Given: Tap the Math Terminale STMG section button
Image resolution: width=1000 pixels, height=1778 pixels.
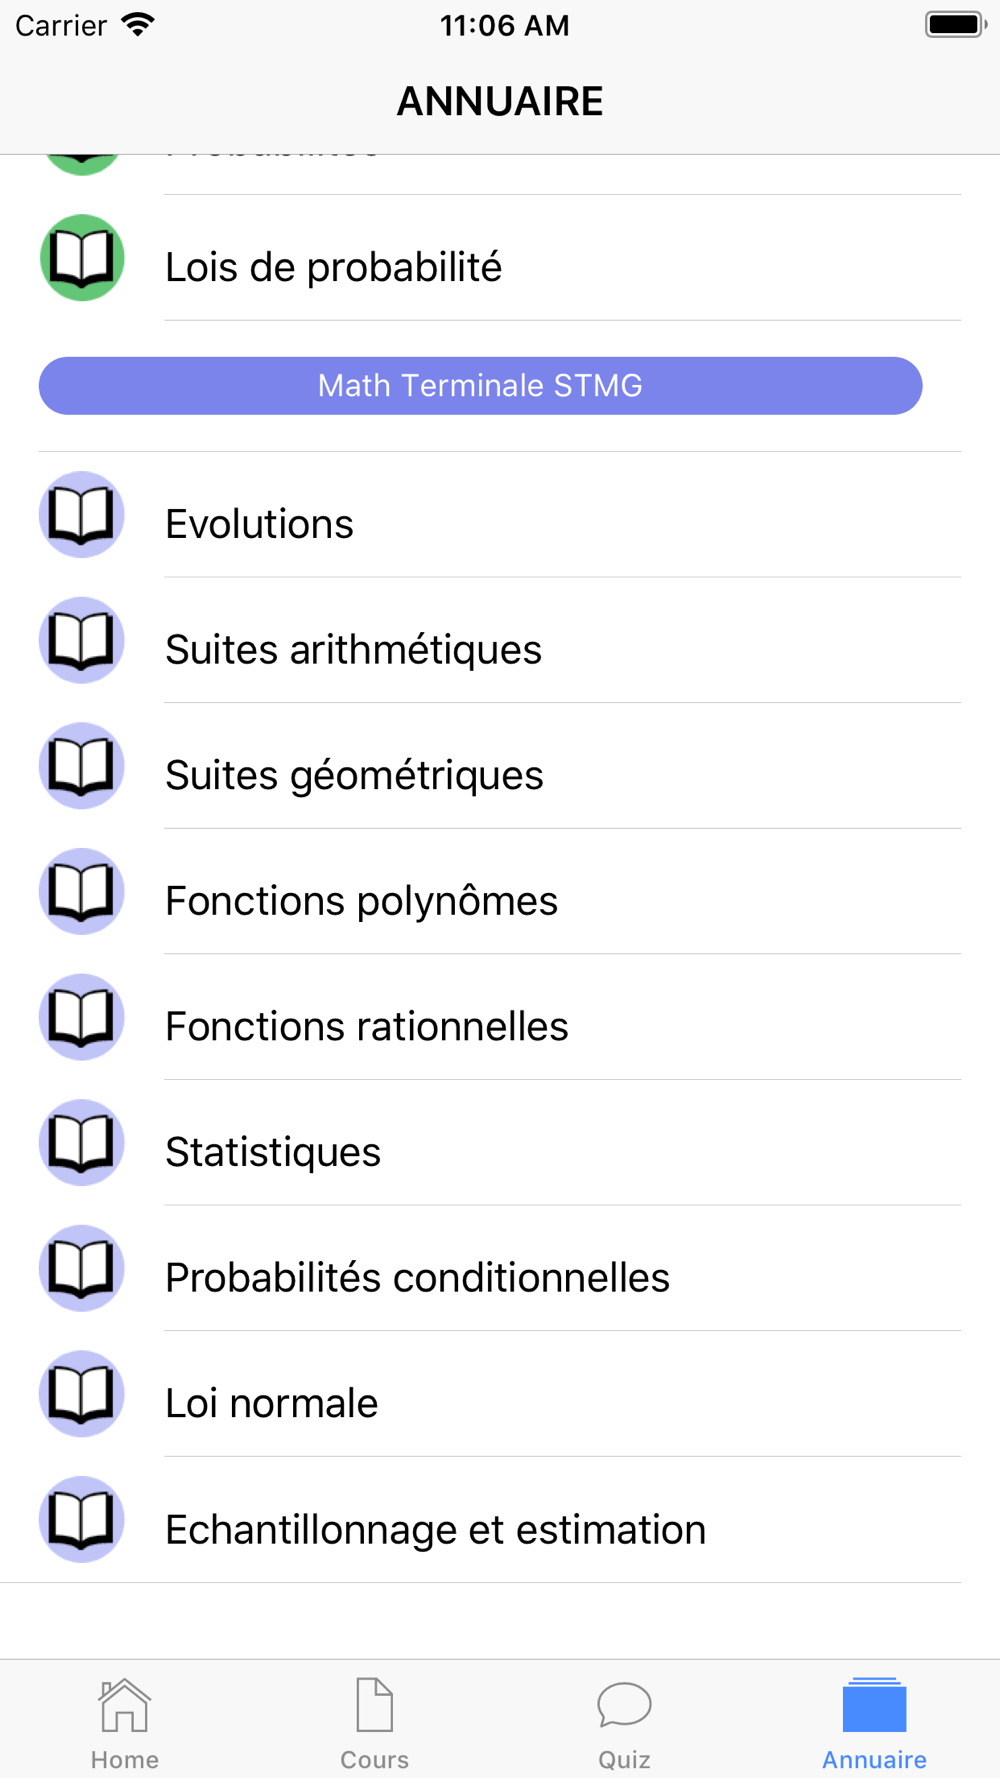Looking at the screenshot, I should (480, 386).
